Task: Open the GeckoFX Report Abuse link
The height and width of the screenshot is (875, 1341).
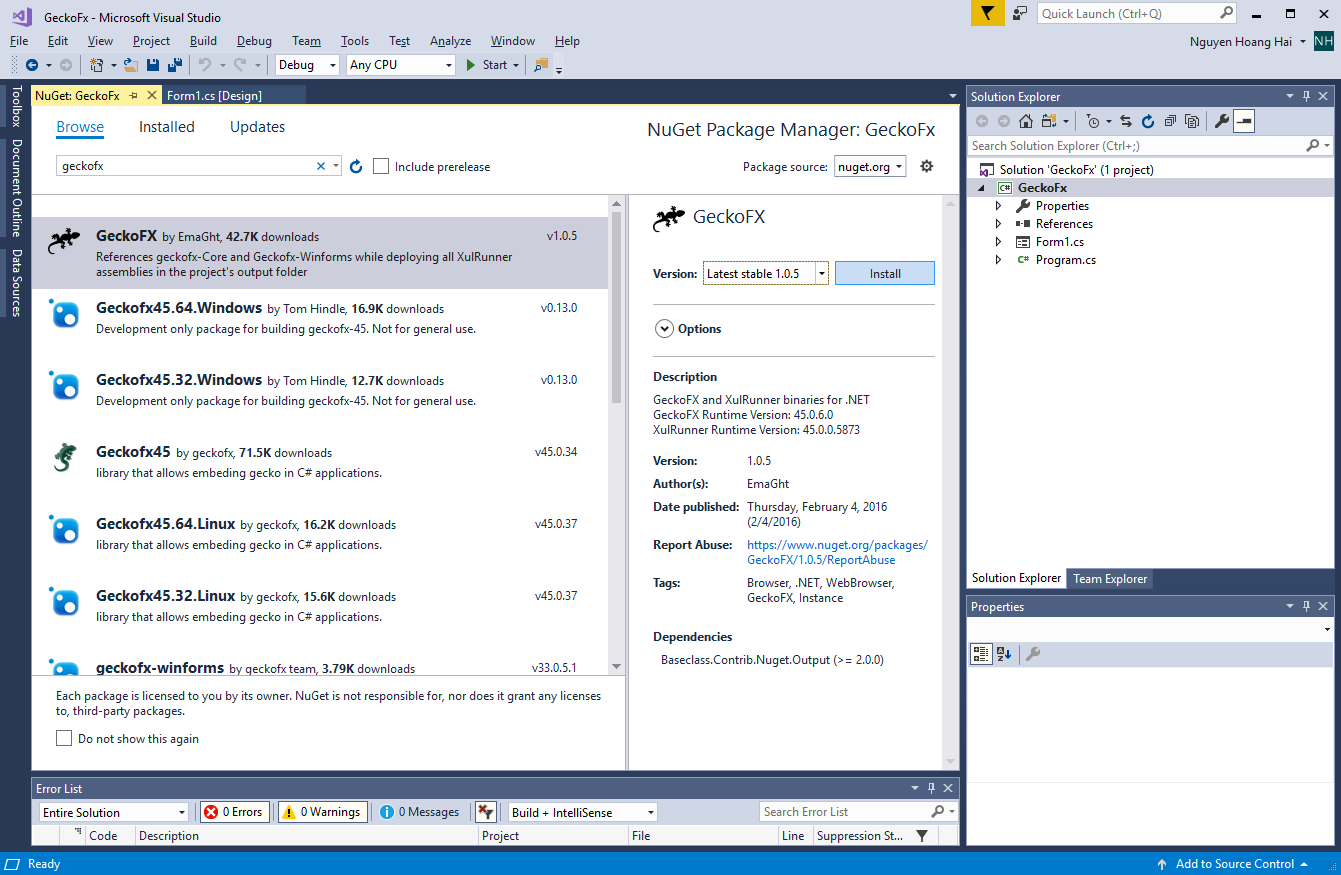Action: 837,552
